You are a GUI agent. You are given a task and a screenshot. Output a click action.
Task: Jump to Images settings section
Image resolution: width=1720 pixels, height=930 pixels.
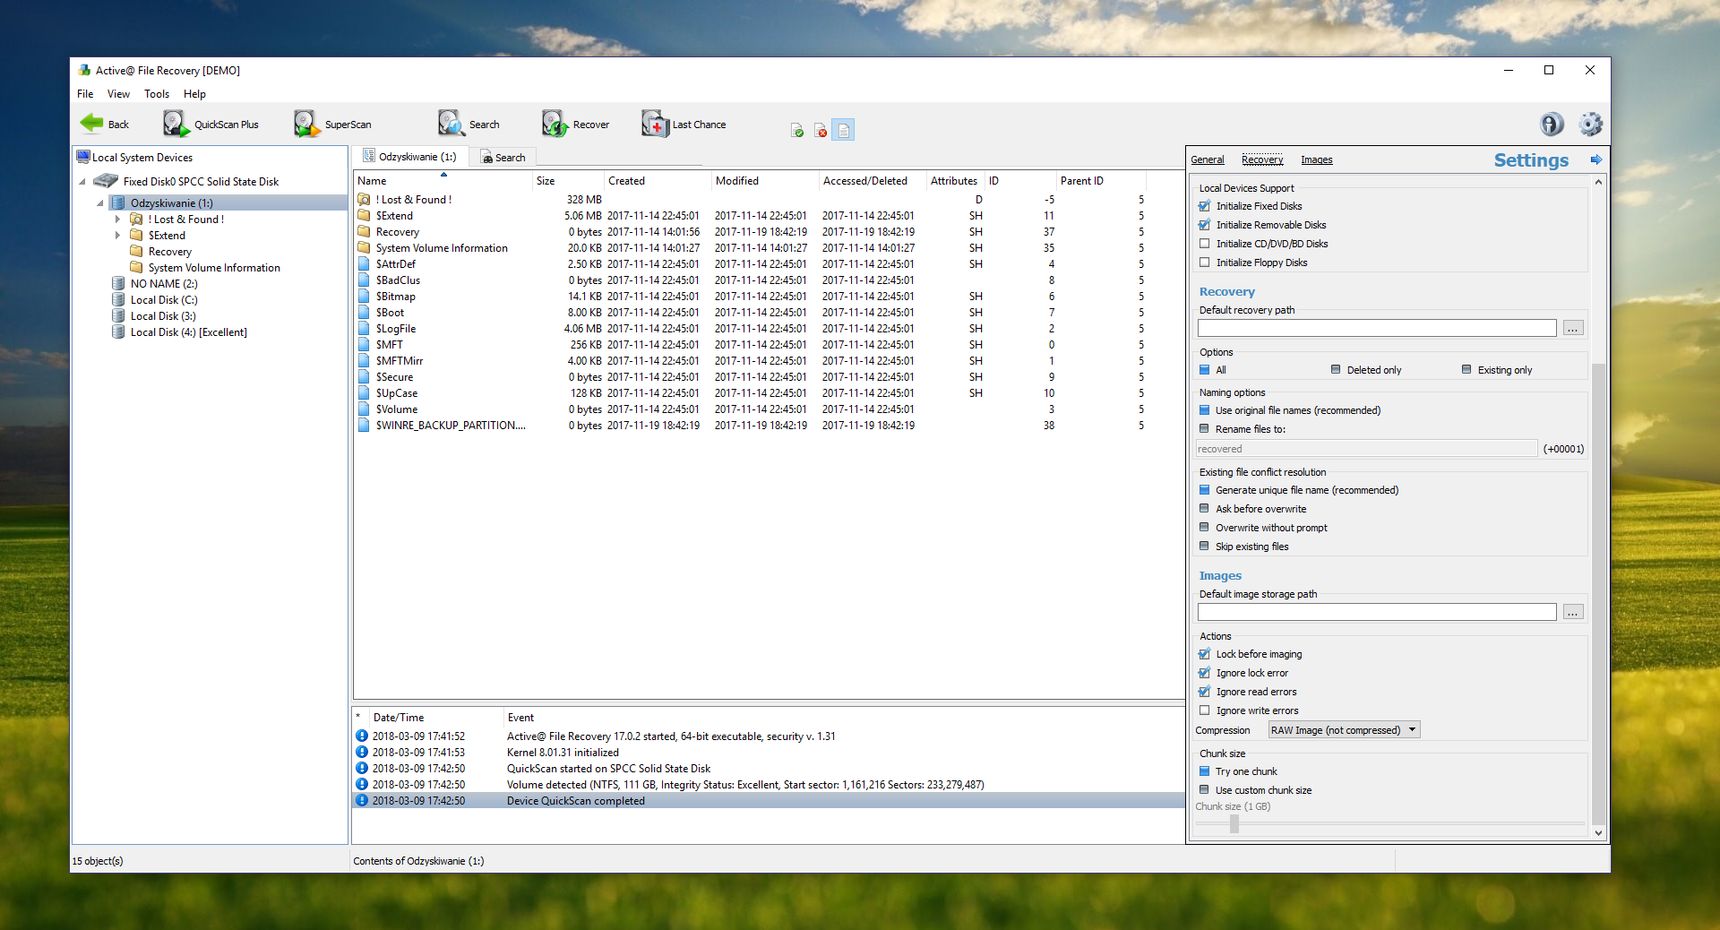(x=1316, y=160)
